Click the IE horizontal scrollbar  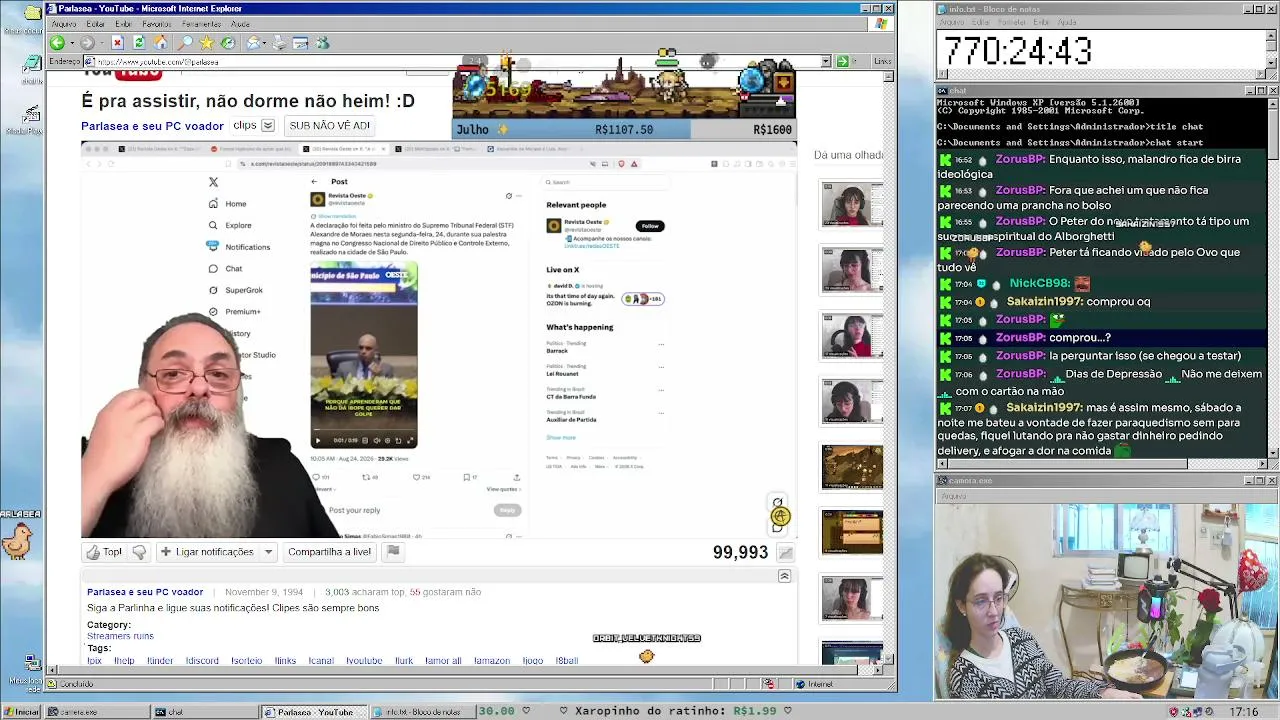tap(466, 671)
